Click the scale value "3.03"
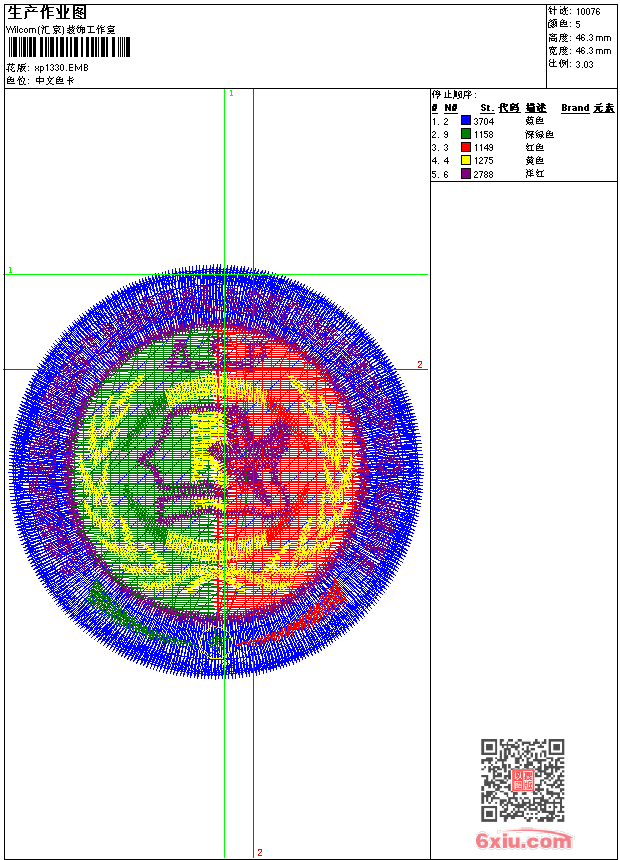The height and width of the screenshot is (860, 620). click(584, 65)
